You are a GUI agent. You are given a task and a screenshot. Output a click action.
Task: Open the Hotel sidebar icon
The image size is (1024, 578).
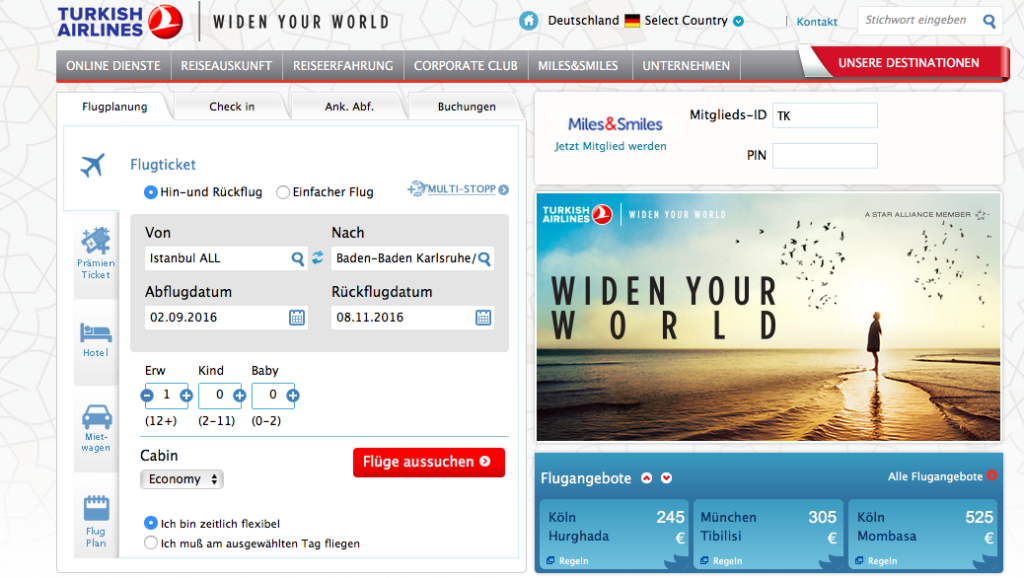coord(96,340)
